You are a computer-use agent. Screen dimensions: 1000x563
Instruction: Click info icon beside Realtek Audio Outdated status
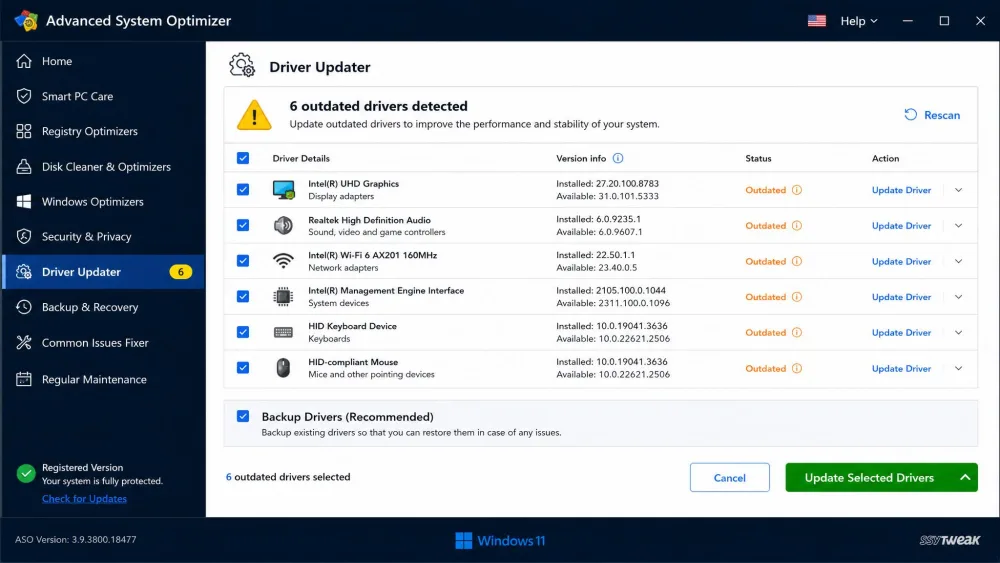tap(797, 226)
